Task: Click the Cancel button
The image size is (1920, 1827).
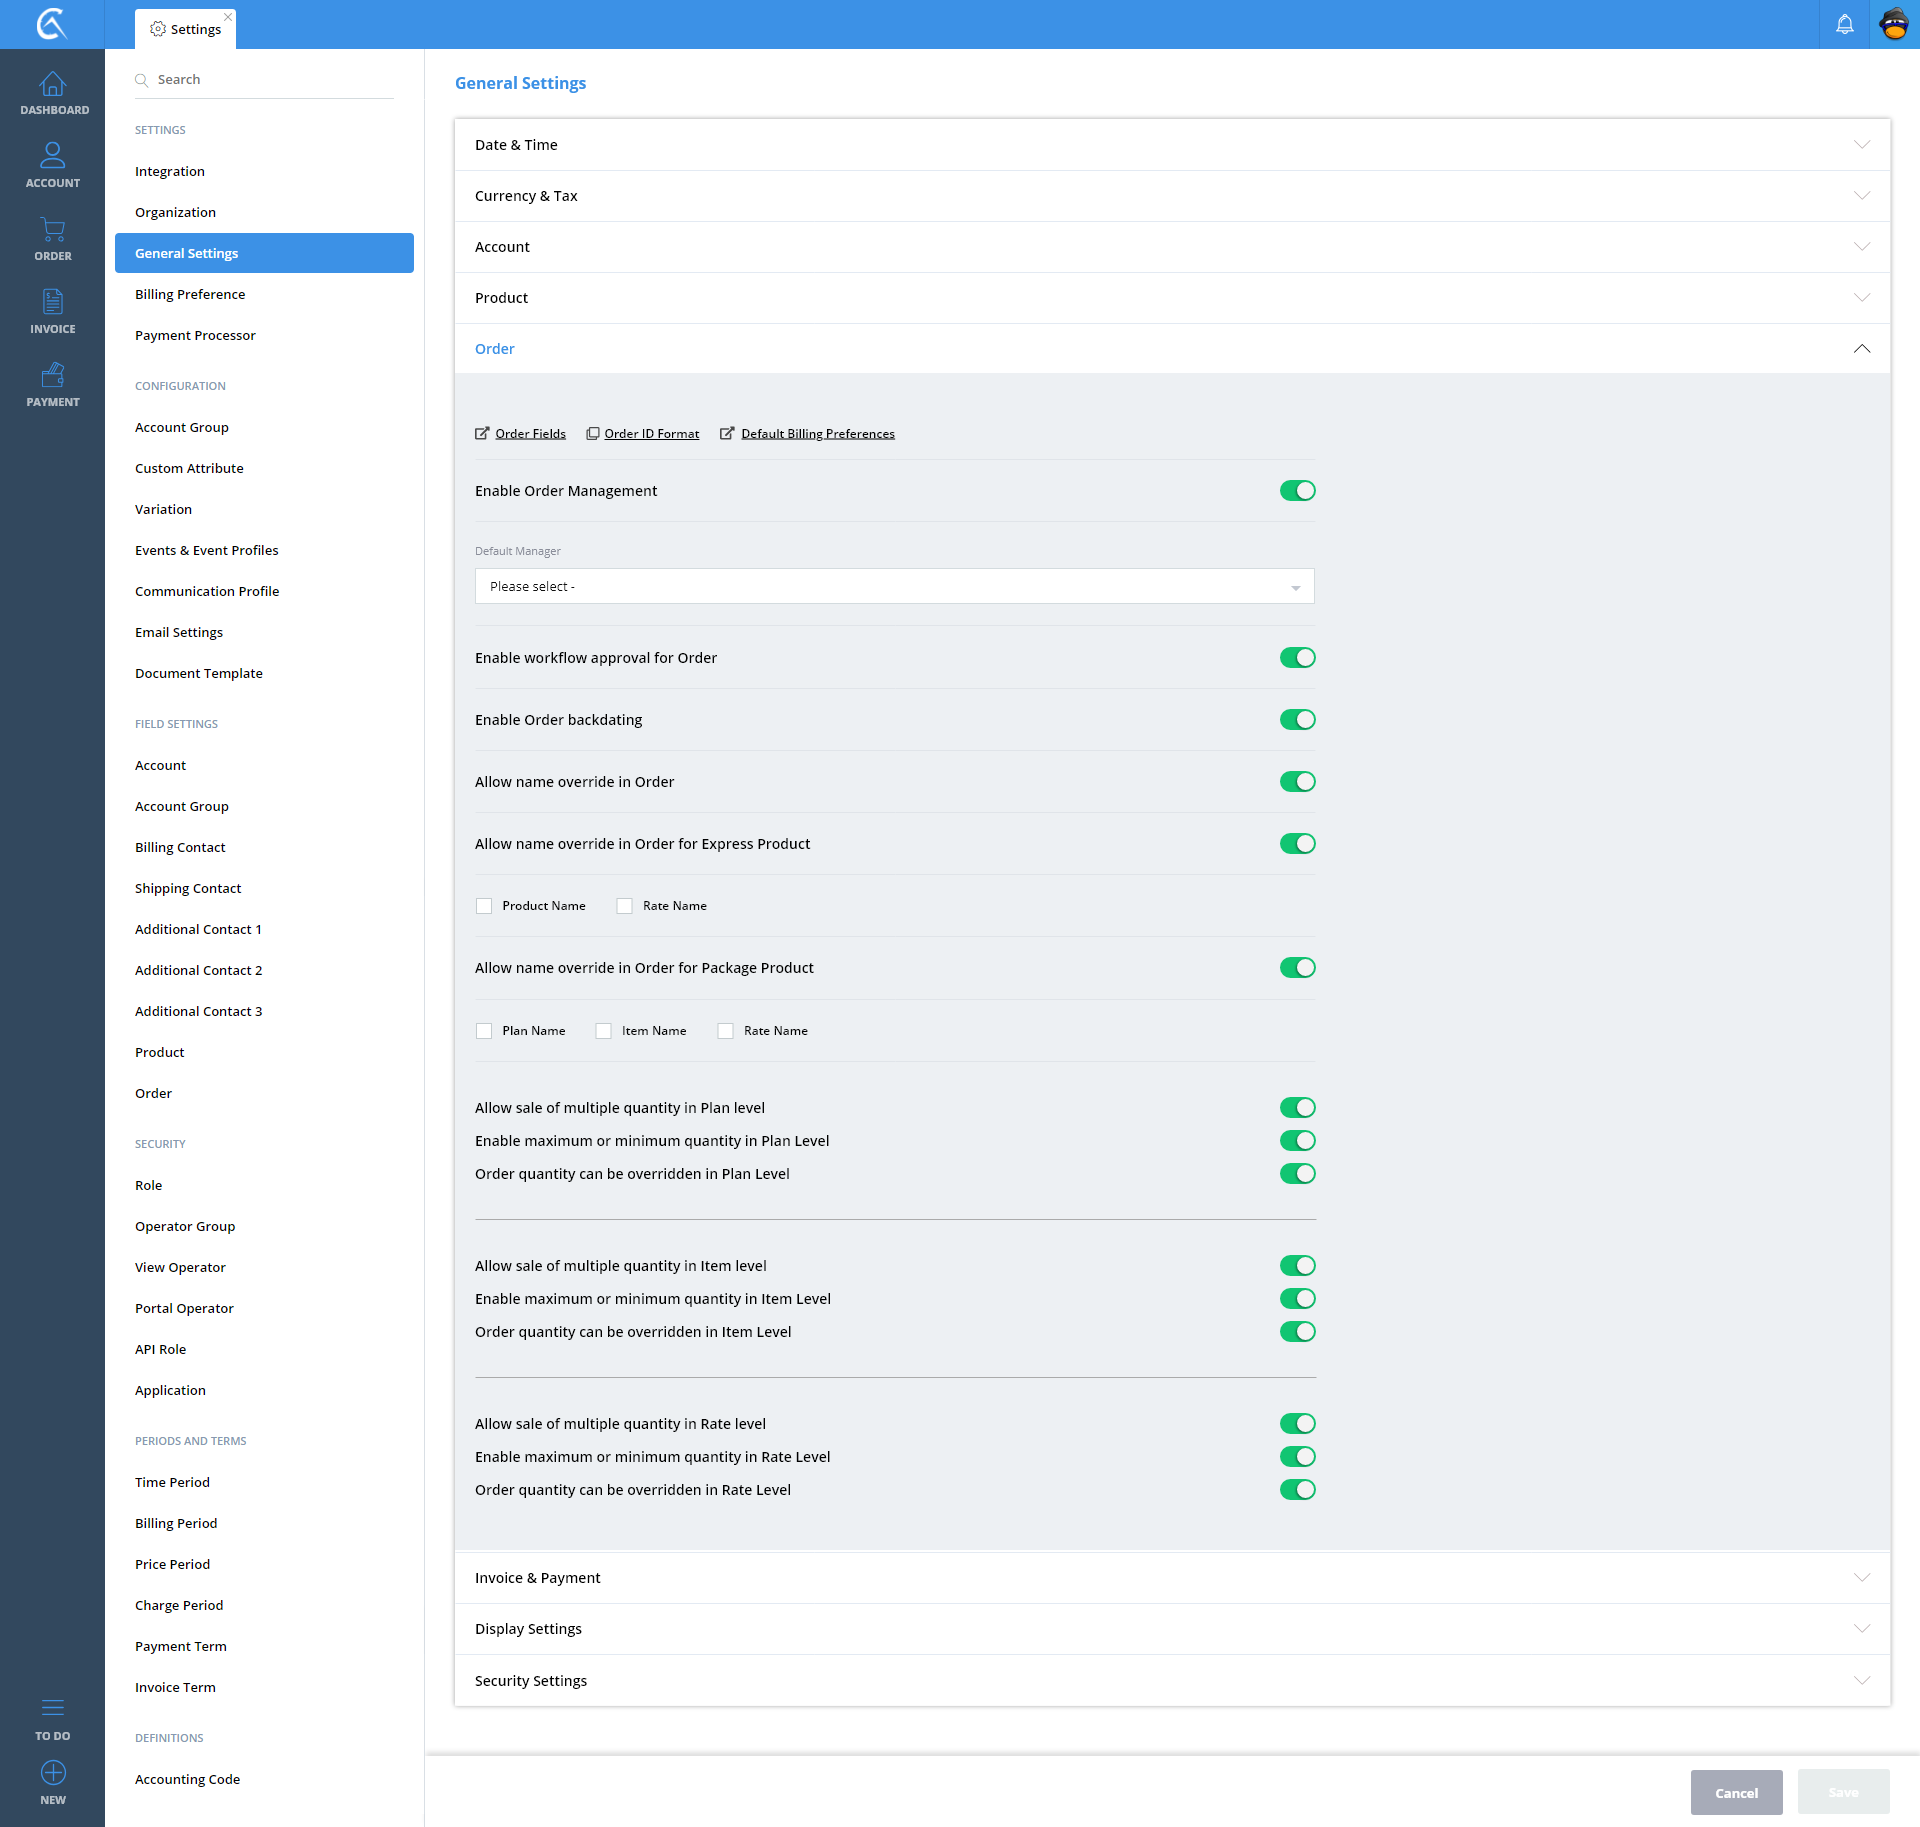Action: tap(1736, 1793)
